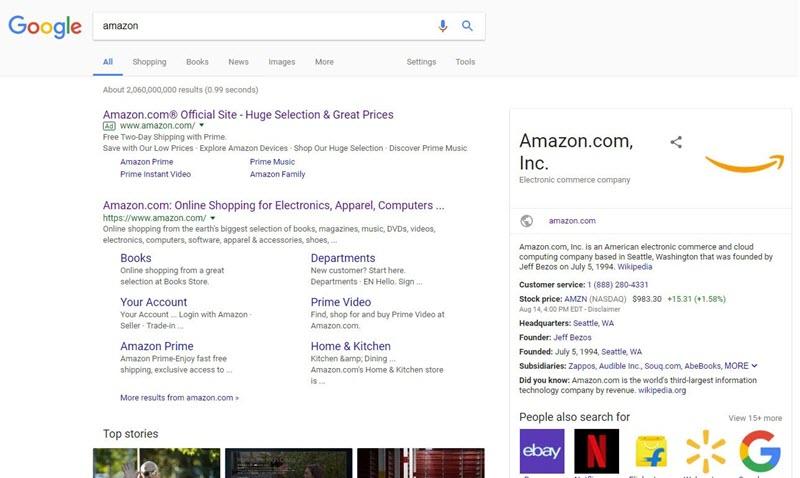Viewport: 800px width, 478px height.
Task: Expand the dropdown arrow beside https://www.amazon.com/
Action: click(213, 218)
